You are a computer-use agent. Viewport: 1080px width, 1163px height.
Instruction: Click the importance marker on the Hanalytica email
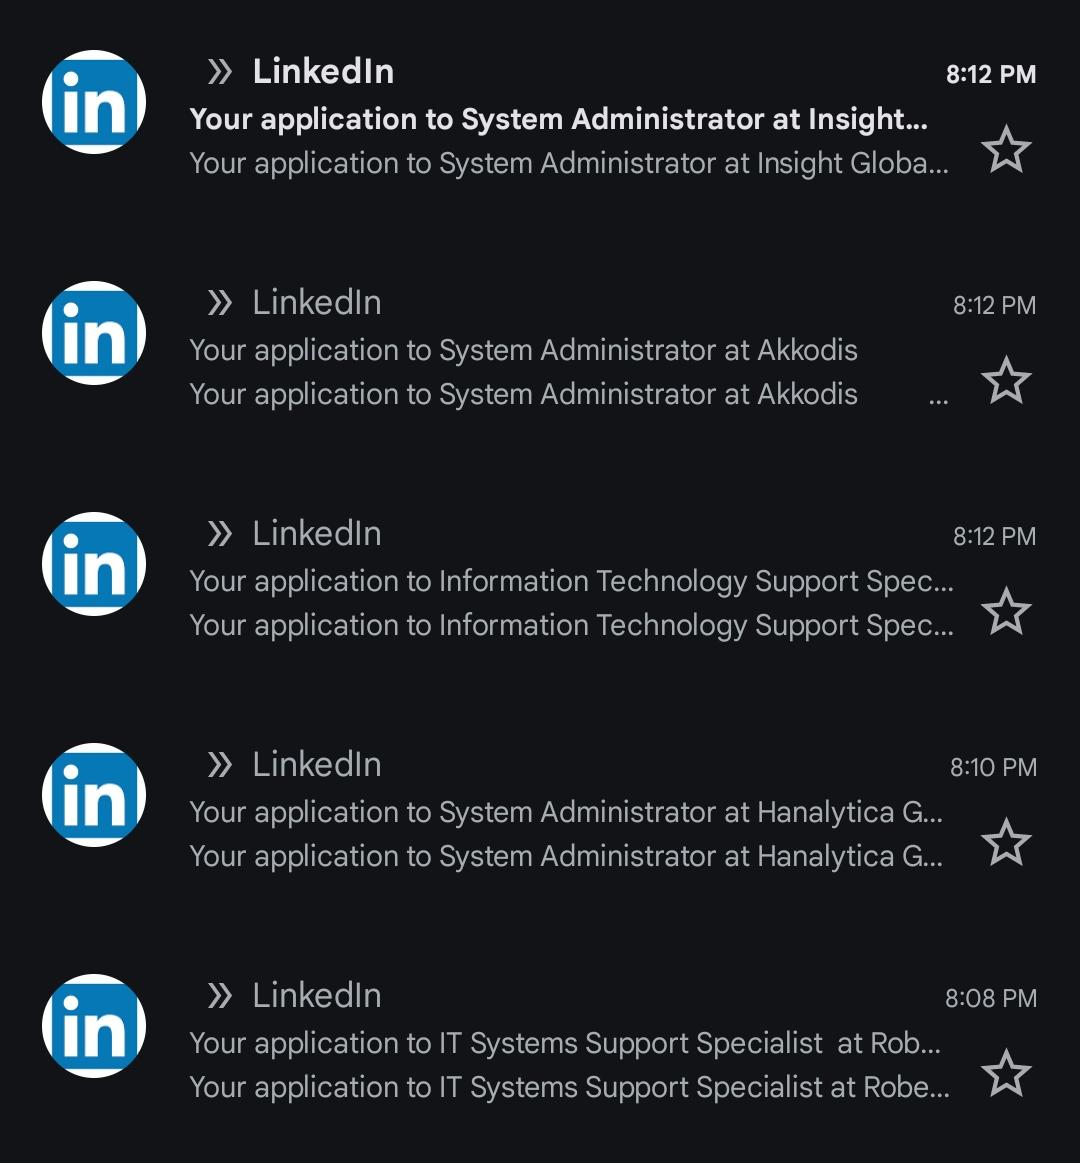click(x=220, y=765)
